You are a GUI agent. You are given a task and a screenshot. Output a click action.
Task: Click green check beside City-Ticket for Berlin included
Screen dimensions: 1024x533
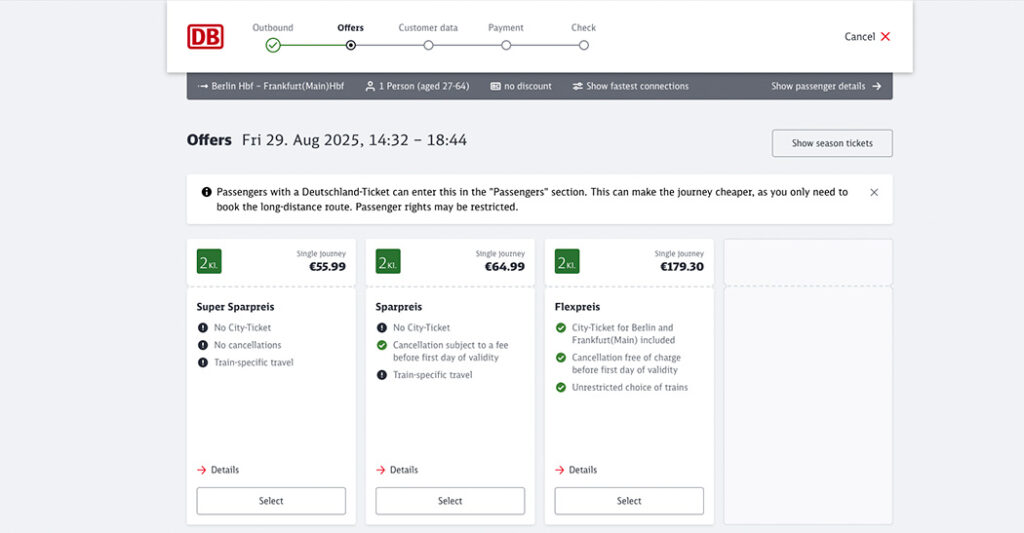coord(561,328)
